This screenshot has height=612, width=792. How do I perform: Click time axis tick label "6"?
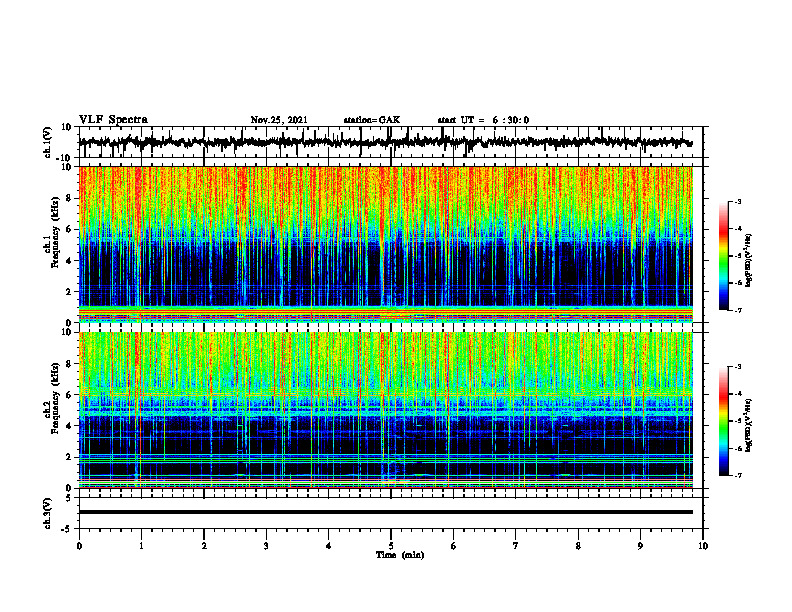pyautogui.click(x=454, y=546)
